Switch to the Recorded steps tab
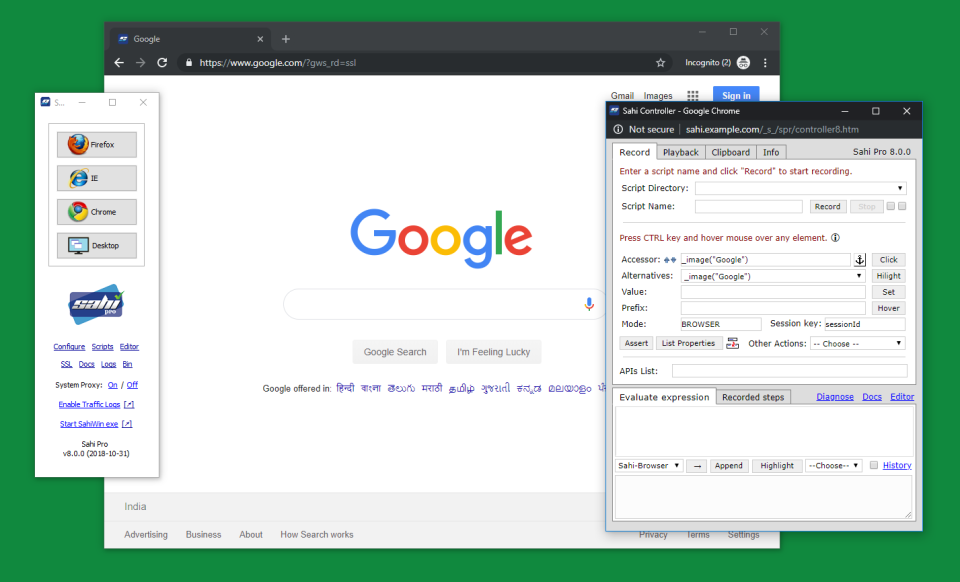960x582 pixels. click(x=753, y=396)
